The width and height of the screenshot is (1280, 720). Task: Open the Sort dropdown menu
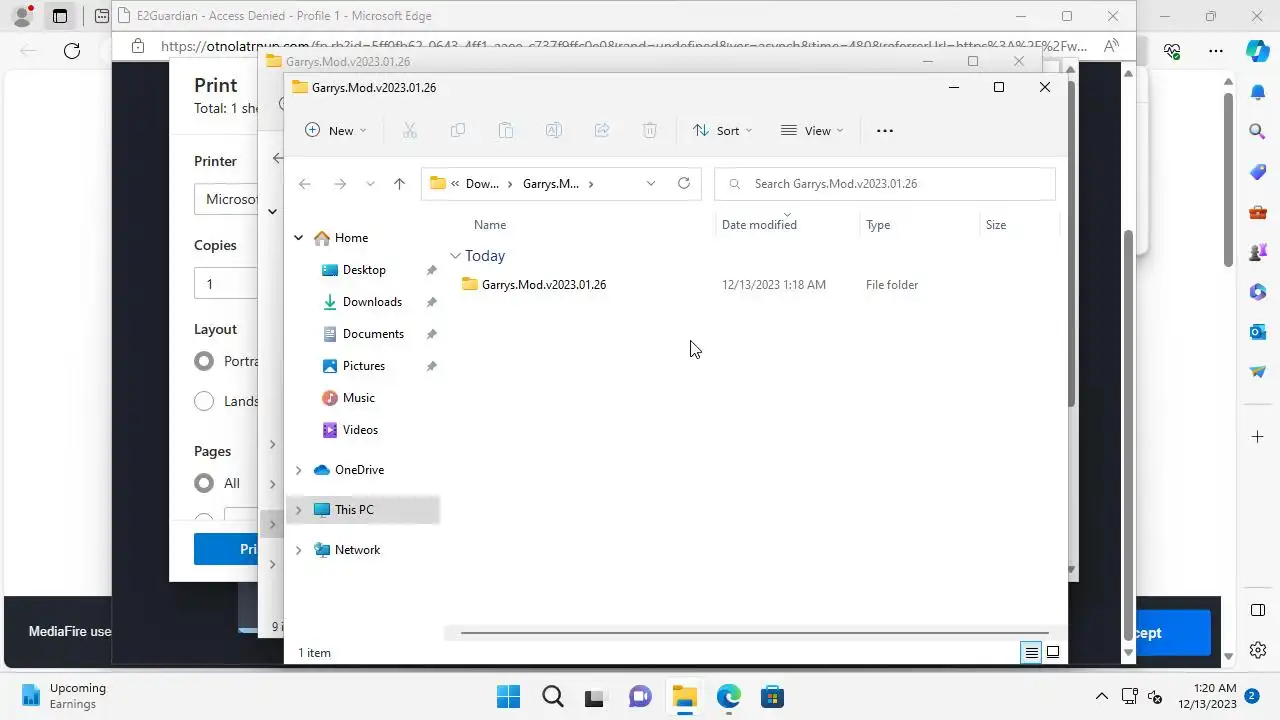pos(722,130)
